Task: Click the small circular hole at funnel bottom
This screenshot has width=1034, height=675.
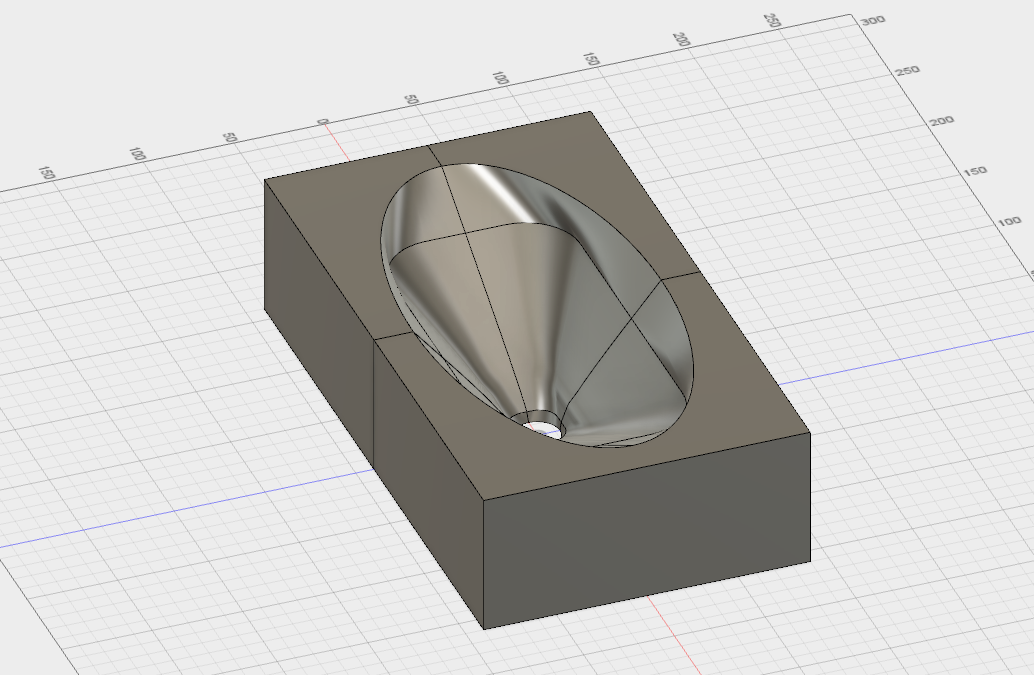Action: (x=543, y=426)
